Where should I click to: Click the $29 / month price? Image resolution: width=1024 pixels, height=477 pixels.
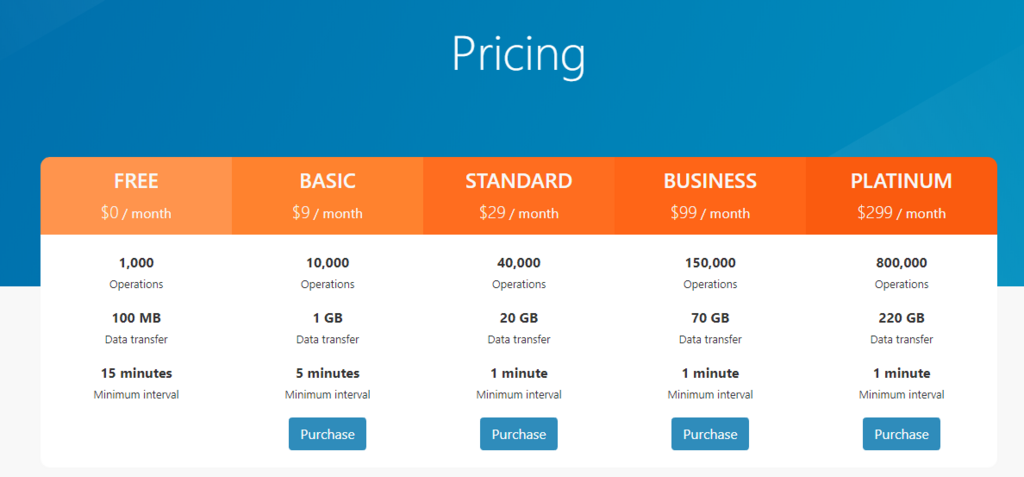(519, 213)
